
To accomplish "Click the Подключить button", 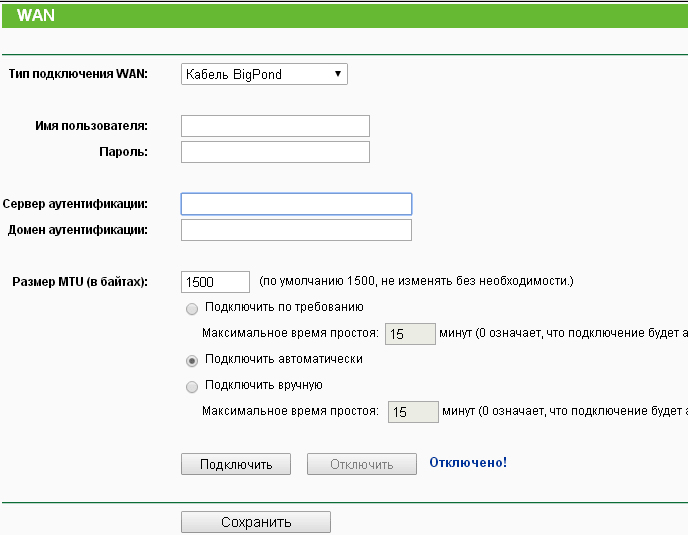I will click(236, 464).
